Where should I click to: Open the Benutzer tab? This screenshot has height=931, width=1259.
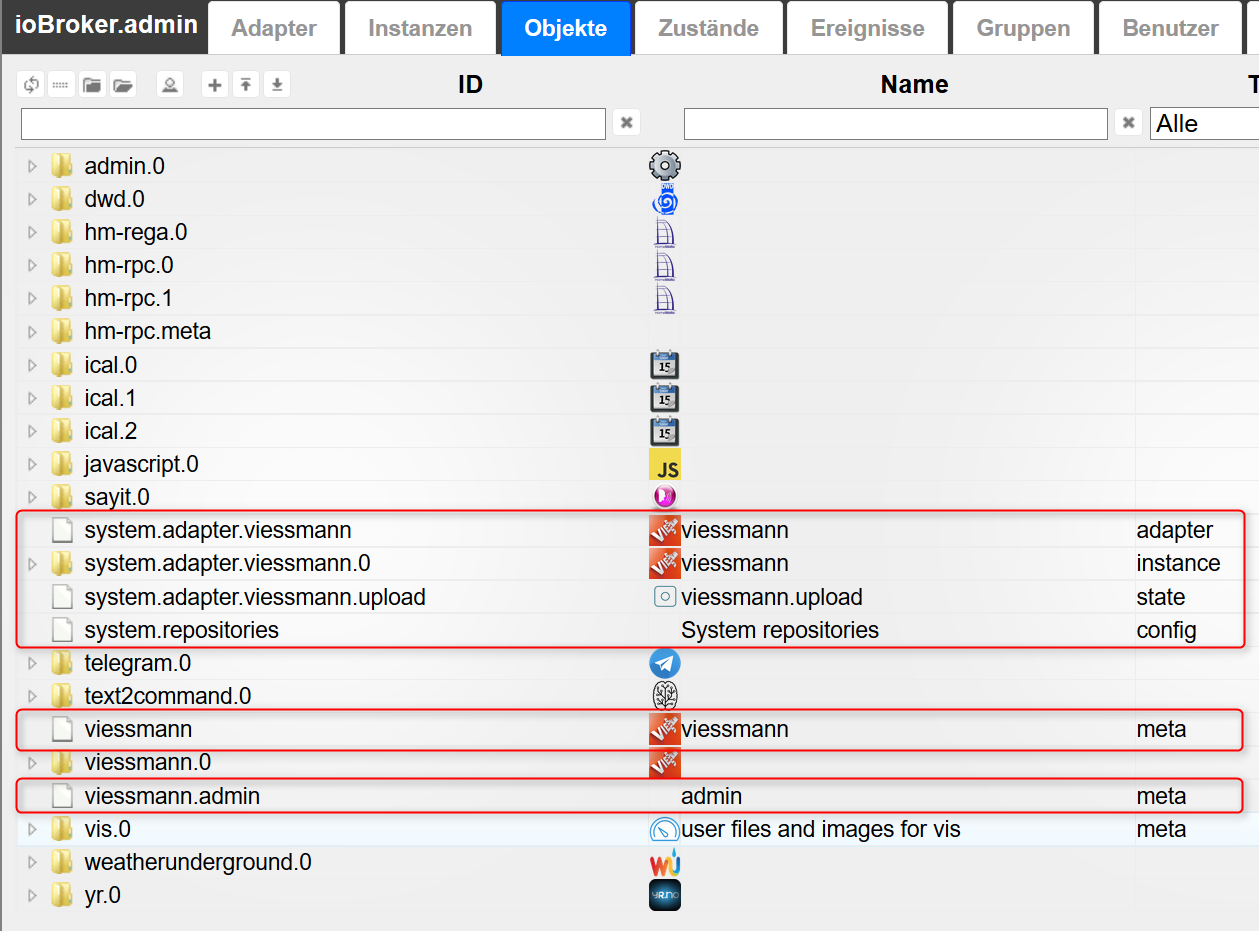1170,28
